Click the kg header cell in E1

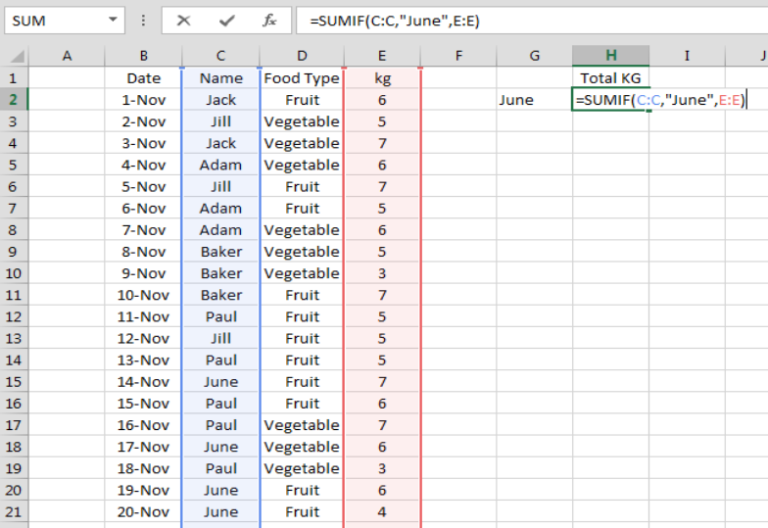pyautogui.click(x=382, y=78)
